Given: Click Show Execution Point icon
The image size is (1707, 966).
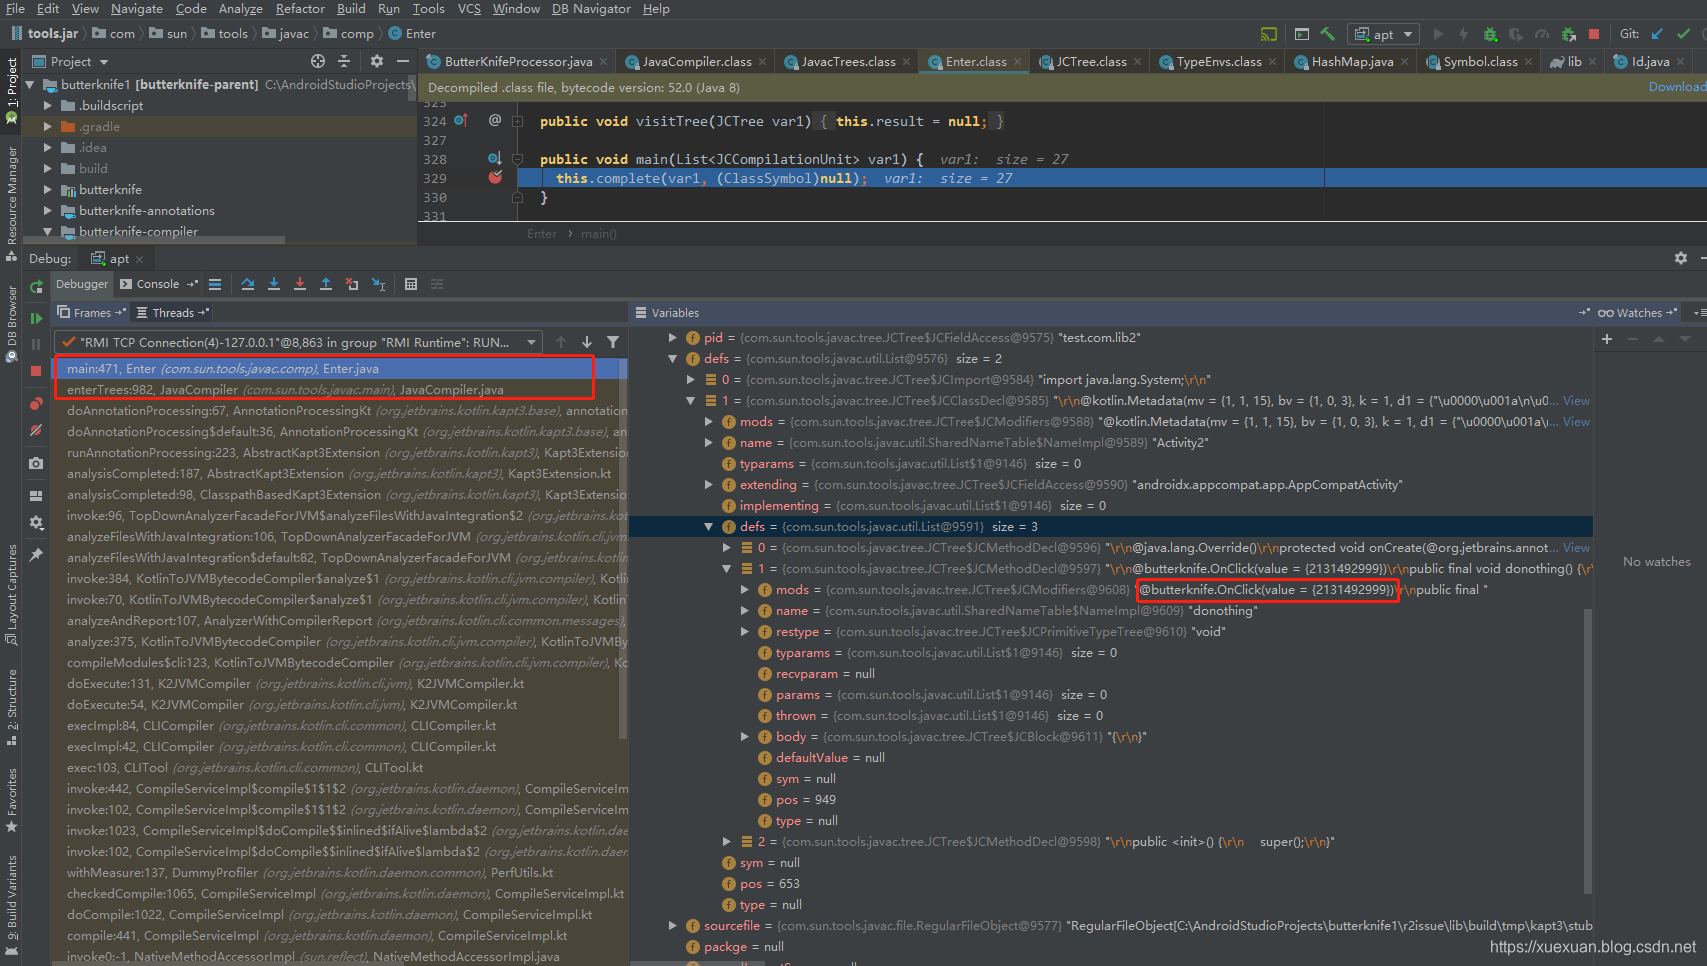Looking at the screenshot, I should [215, 284].
